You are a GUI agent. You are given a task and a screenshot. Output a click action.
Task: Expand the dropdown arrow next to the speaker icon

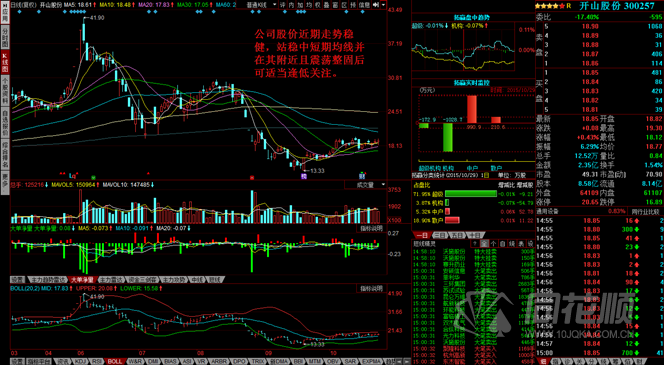pos(383,5)
